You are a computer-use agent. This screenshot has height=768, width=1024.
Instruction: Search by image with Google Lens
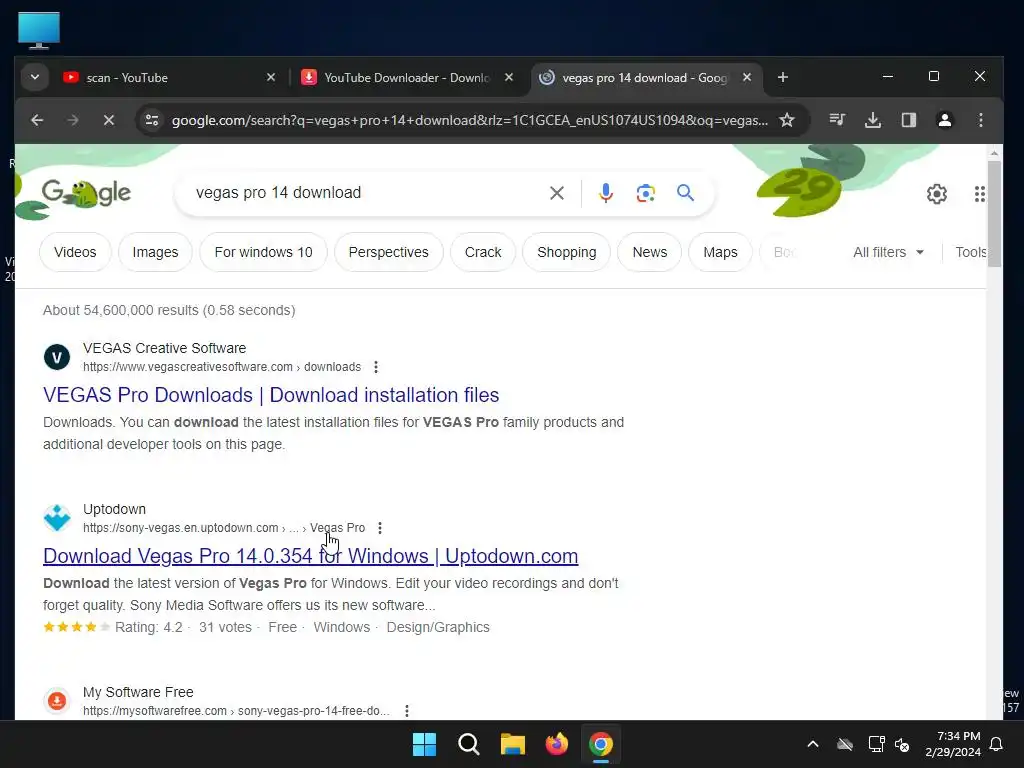coord(645,193)
